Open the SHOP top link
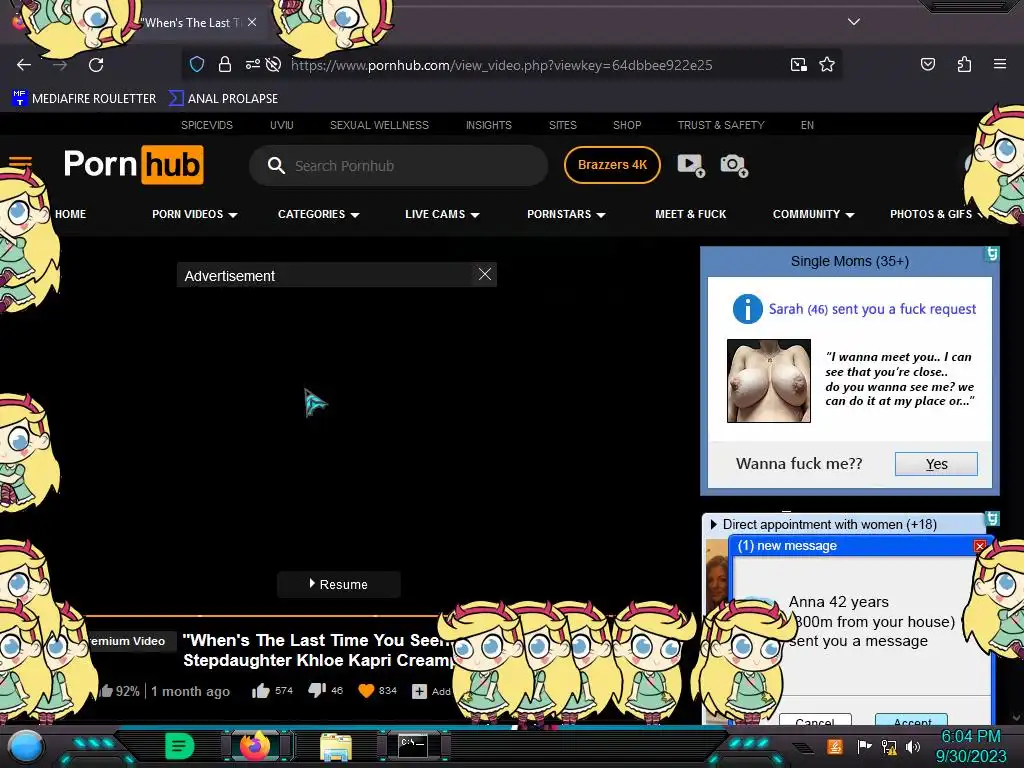 [627, 125]
